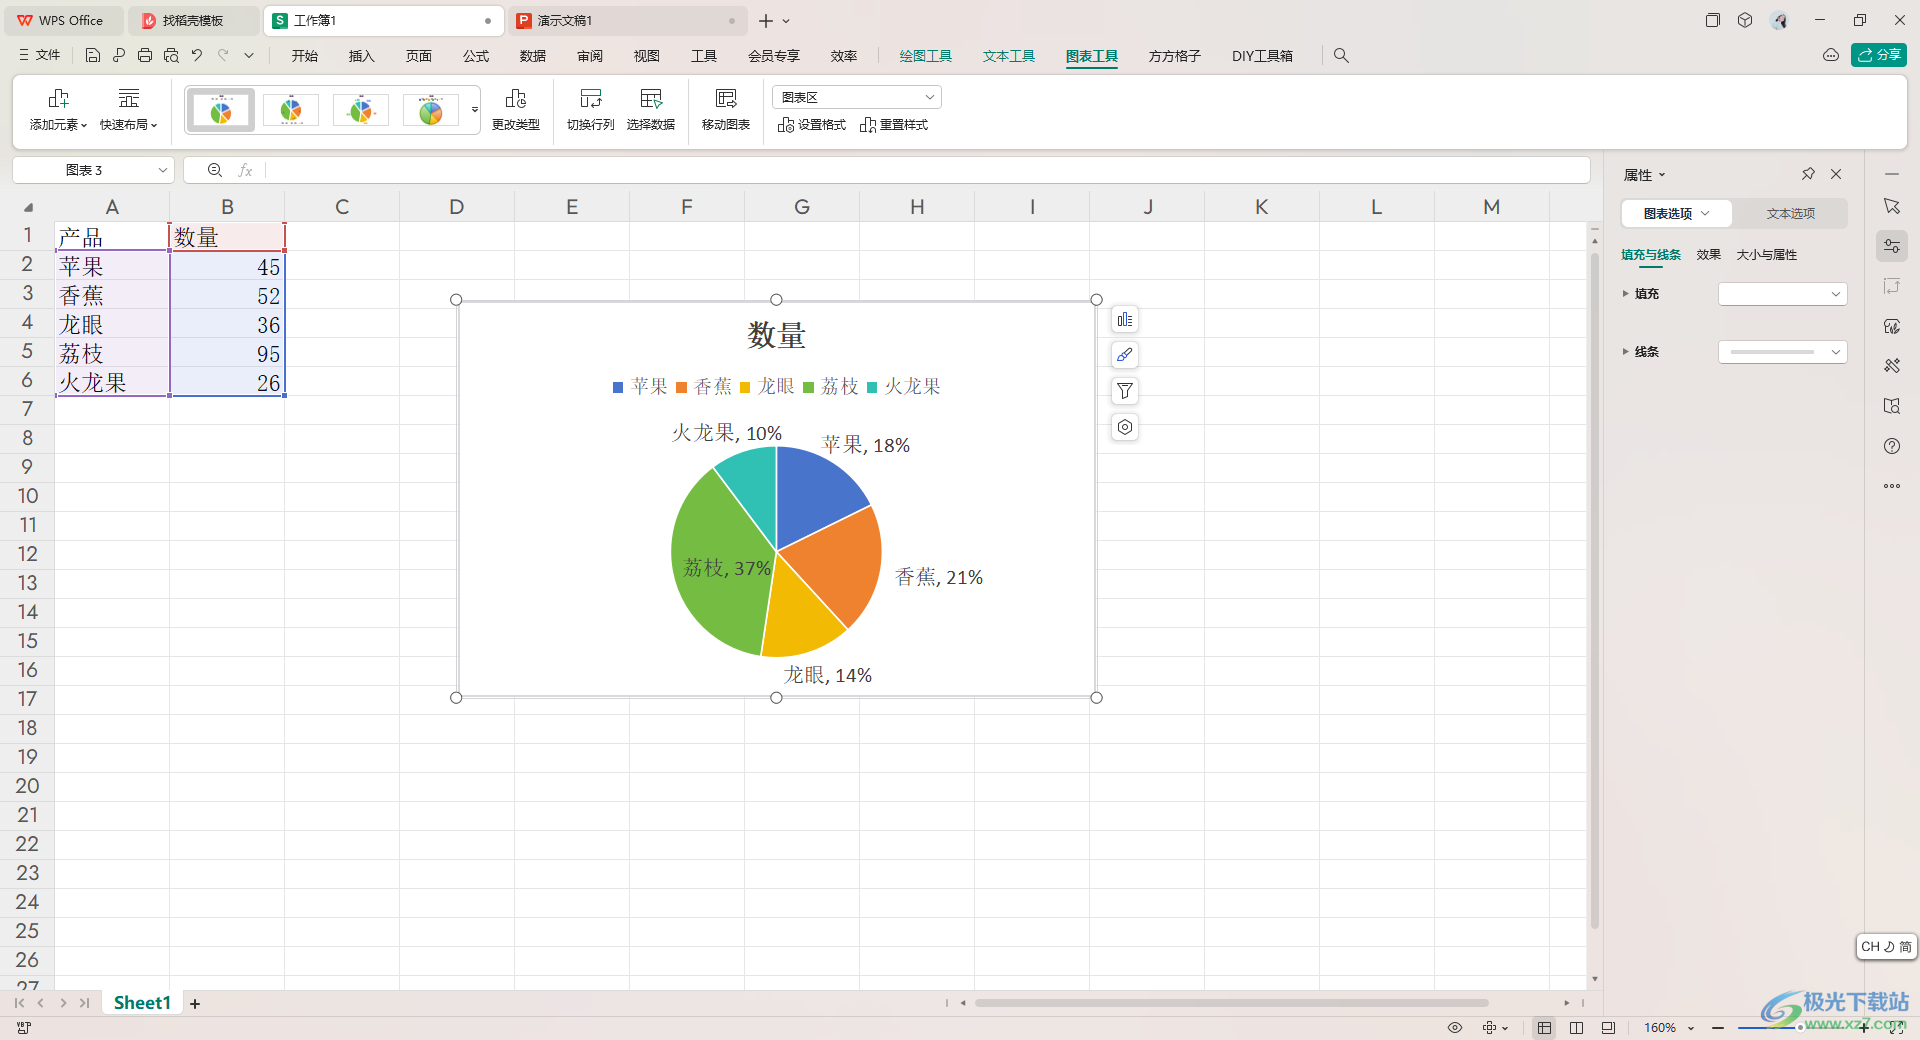Image resolution: width=1920 pixels, height=1040 pixels.
Task: Select the Effects (效果) sub-tab
Action: click(x=1709, y=255)
